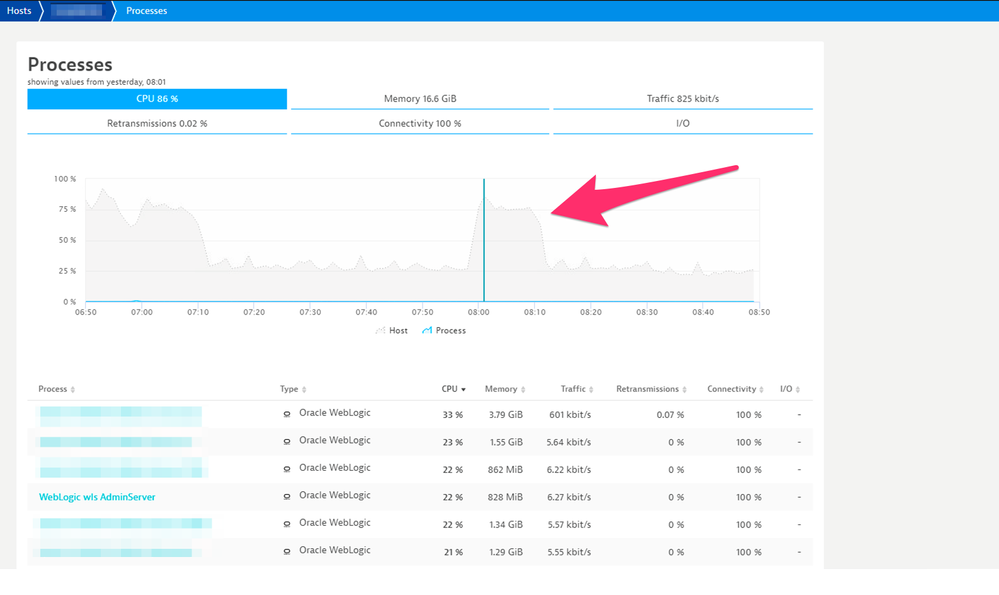
Task: Open the Traffic 825 kbit/s tab
Action: point(682,99)
